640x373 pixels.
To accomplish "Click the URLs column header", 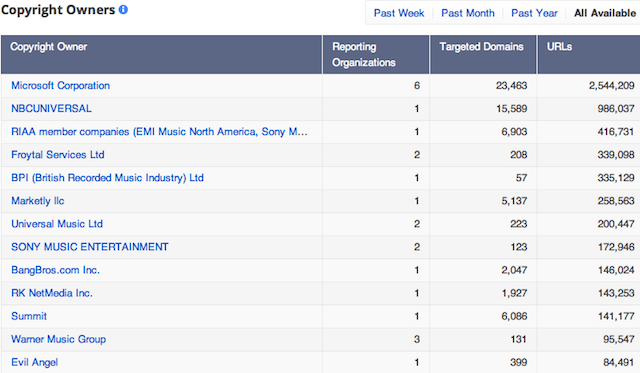I will [x=589, y=54].
